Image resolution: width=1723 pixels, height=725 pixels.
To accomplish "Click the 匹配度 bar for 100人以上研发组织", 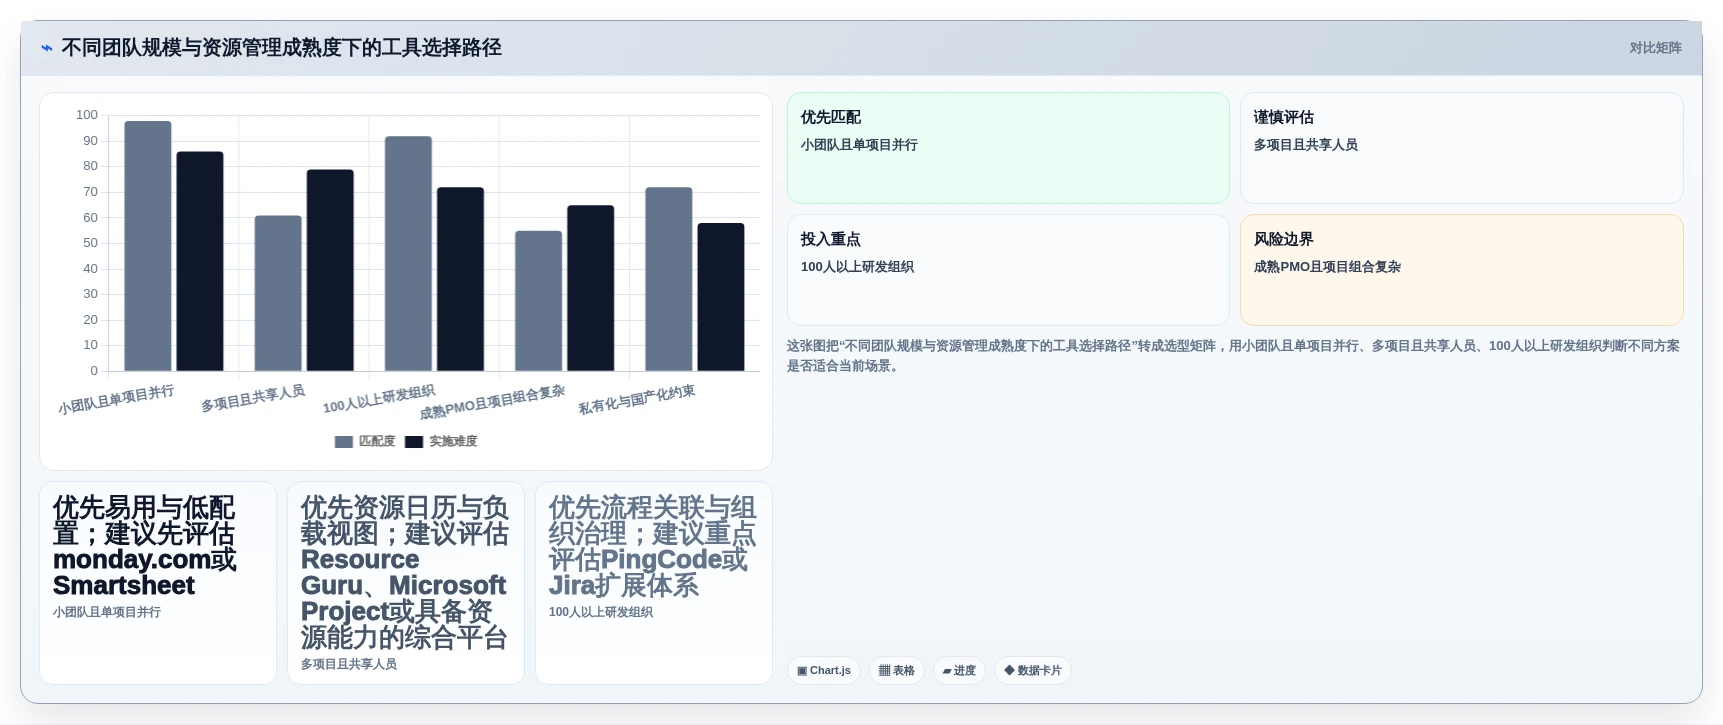I will (408, 254).
